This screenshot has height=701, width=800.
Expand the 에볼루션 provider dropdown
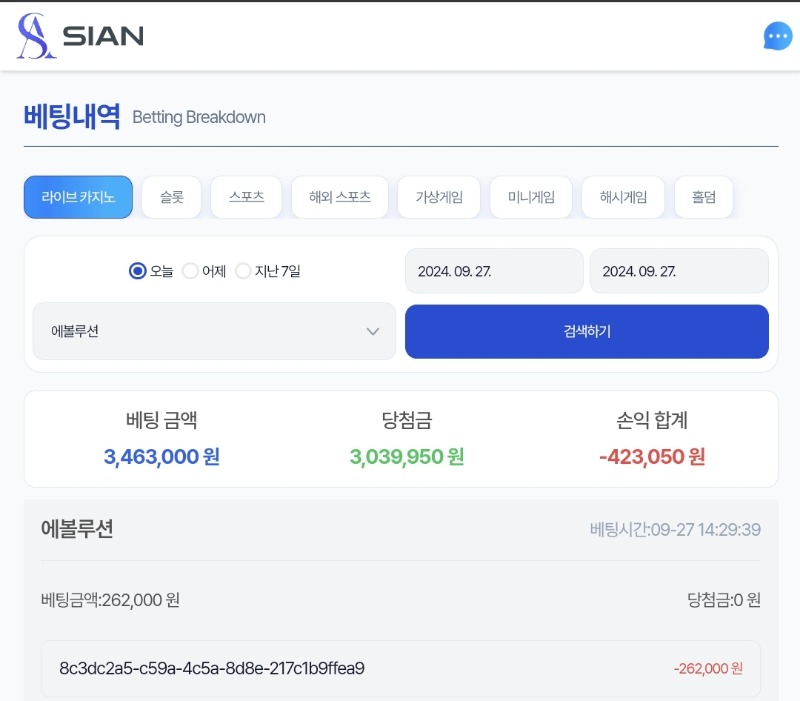pos(214,331)
